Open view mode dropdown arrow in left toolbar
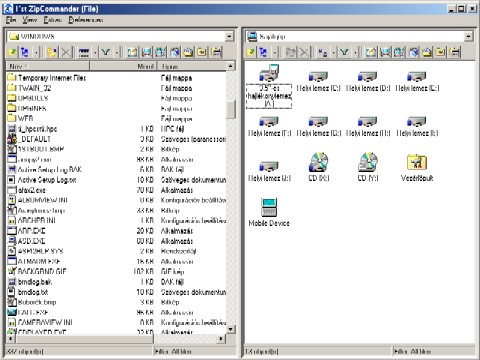This screenshot has width=480, height=360. [95, 52]
